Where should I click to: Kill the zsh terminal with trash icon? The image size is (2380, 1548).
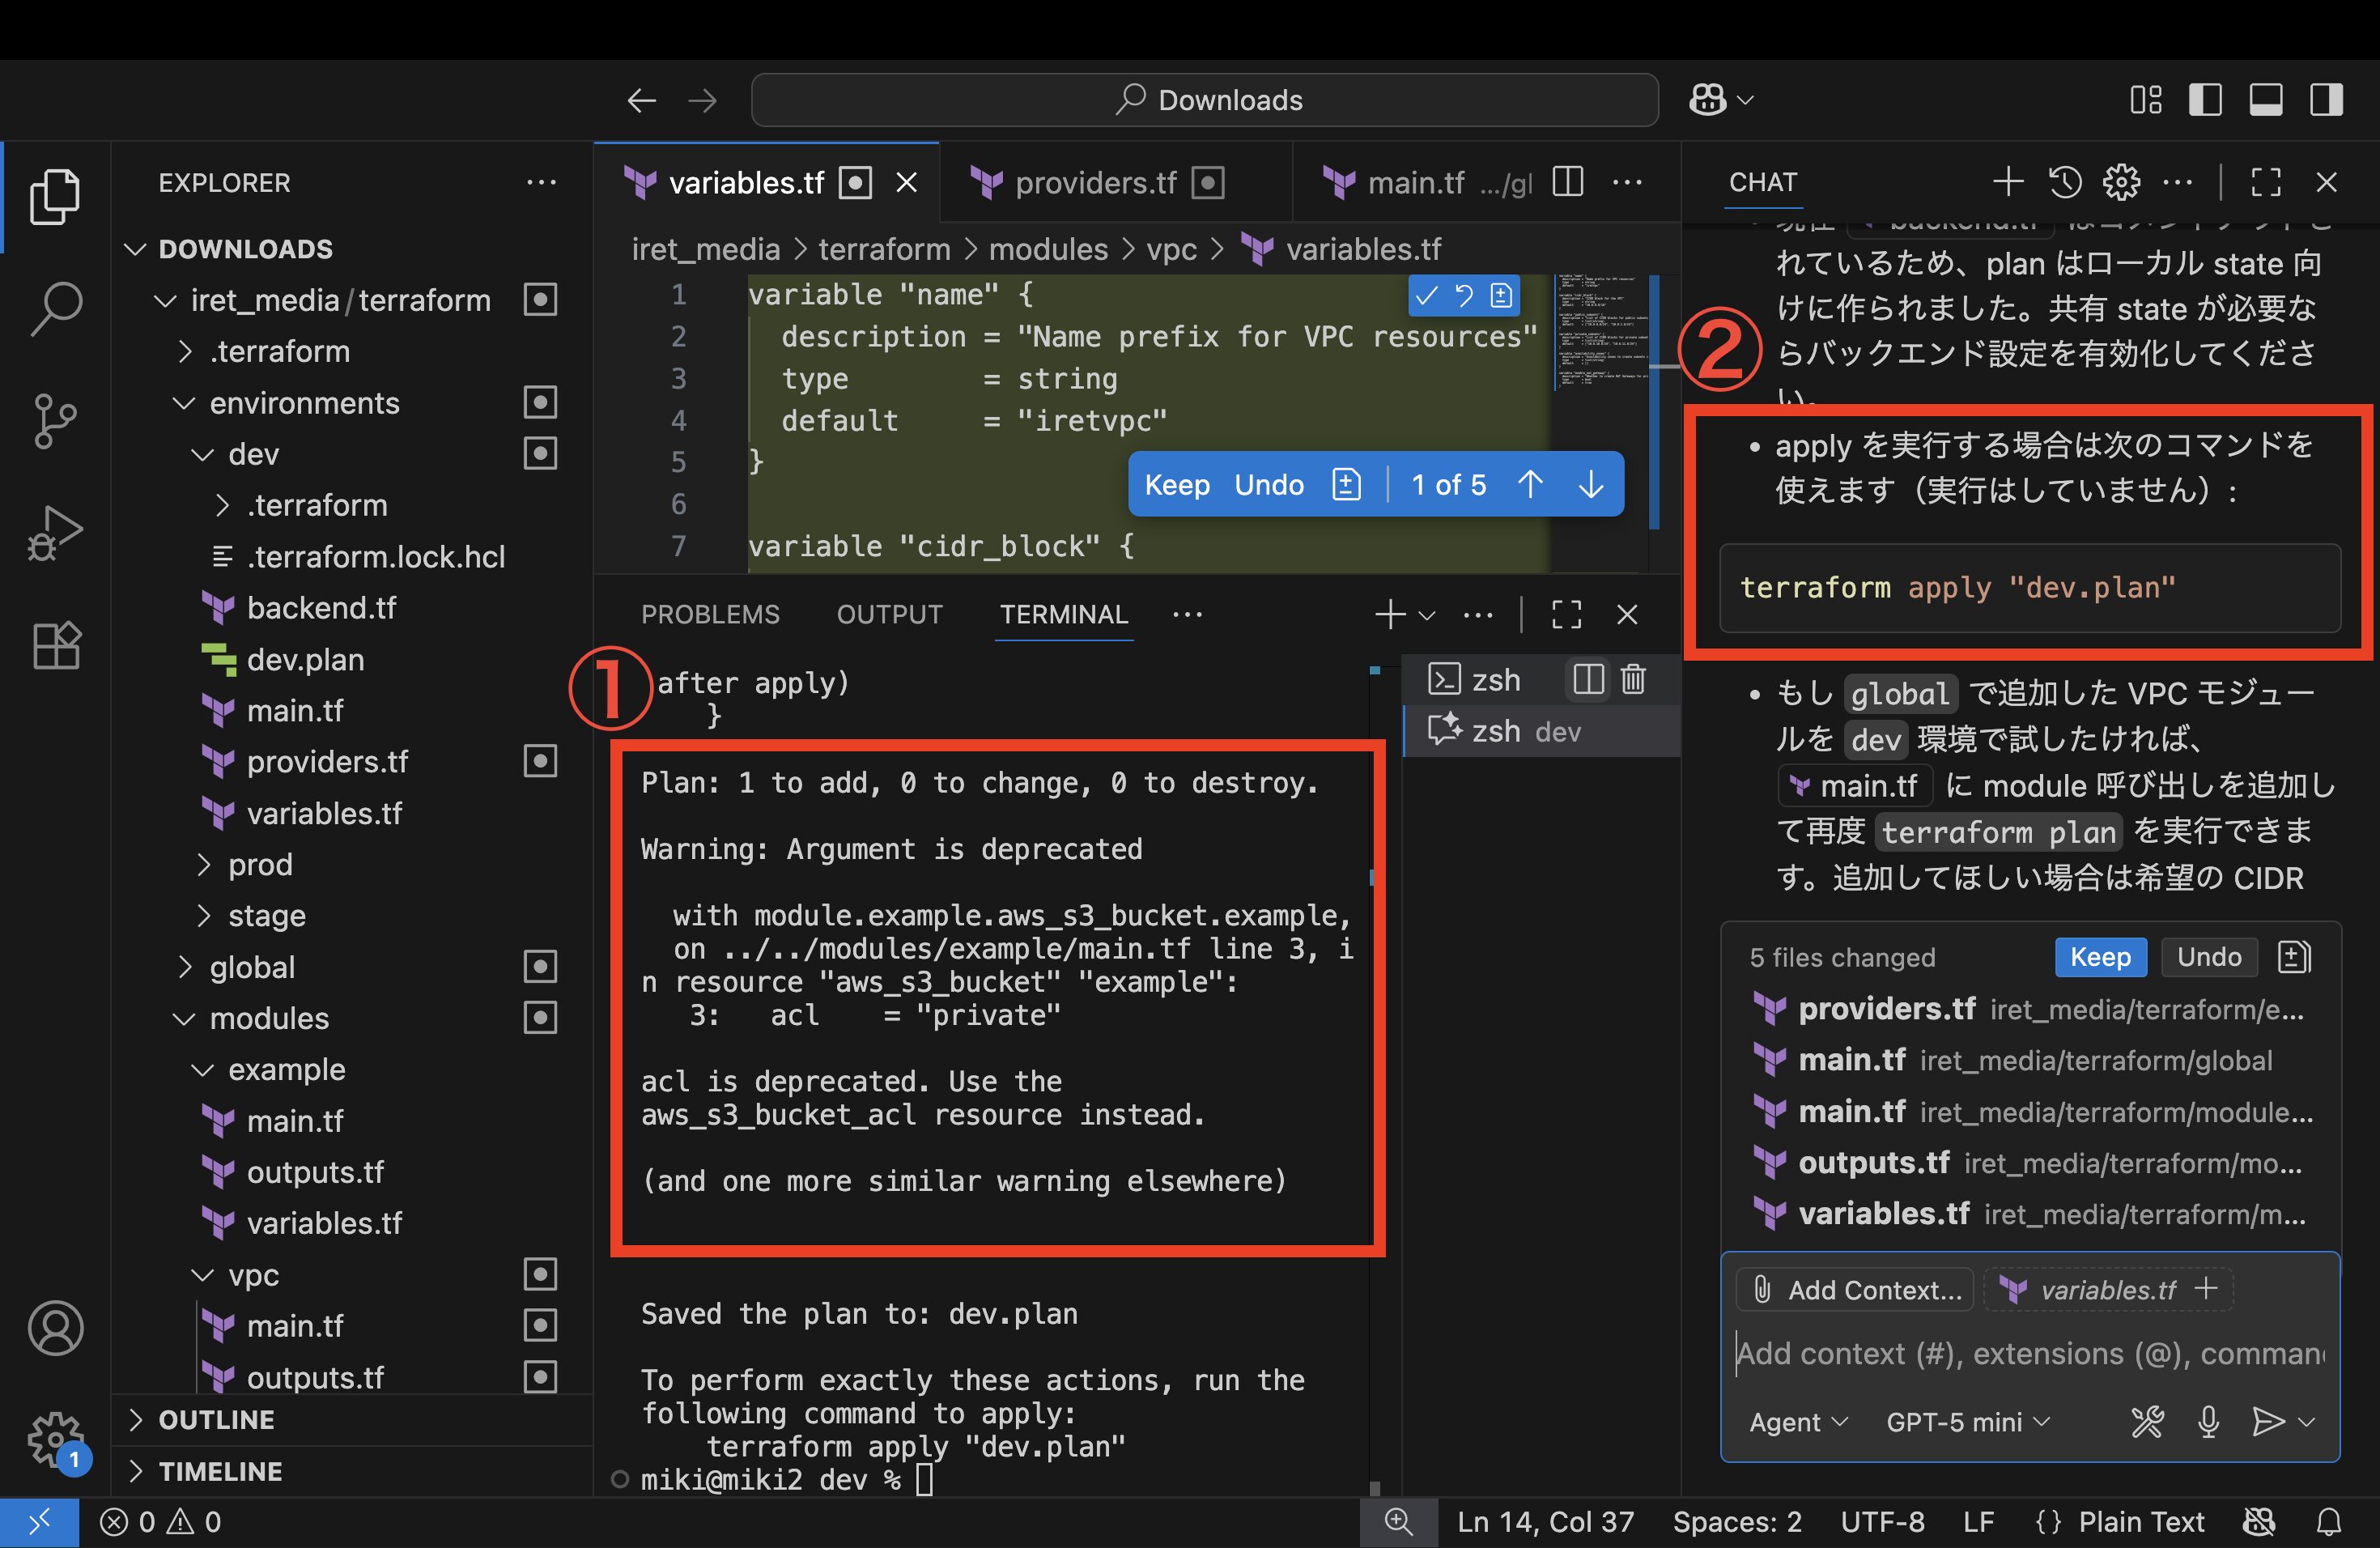(x=1633, y=680)
